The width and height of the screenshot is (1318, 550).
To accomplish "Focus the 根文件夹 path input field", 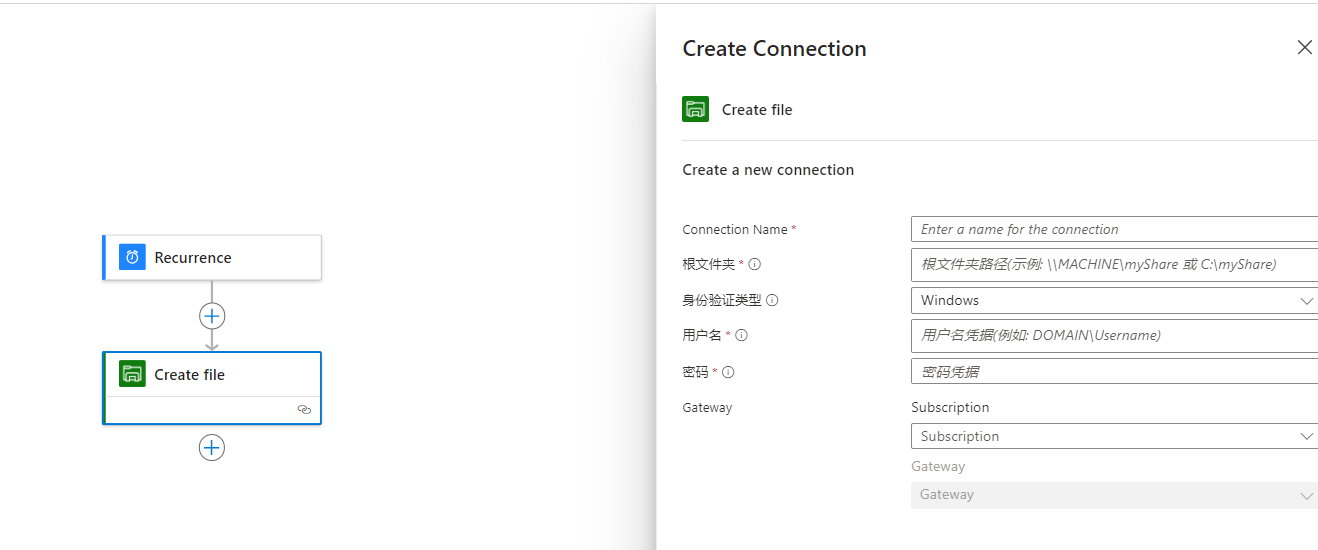I will 1114,264.
